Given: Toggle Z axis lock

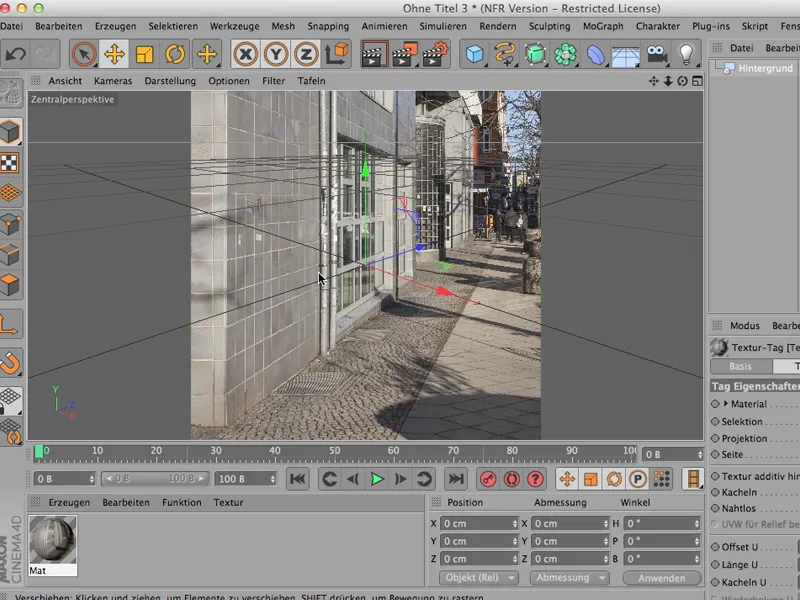Looking at the screenshot, I should 306,54.
